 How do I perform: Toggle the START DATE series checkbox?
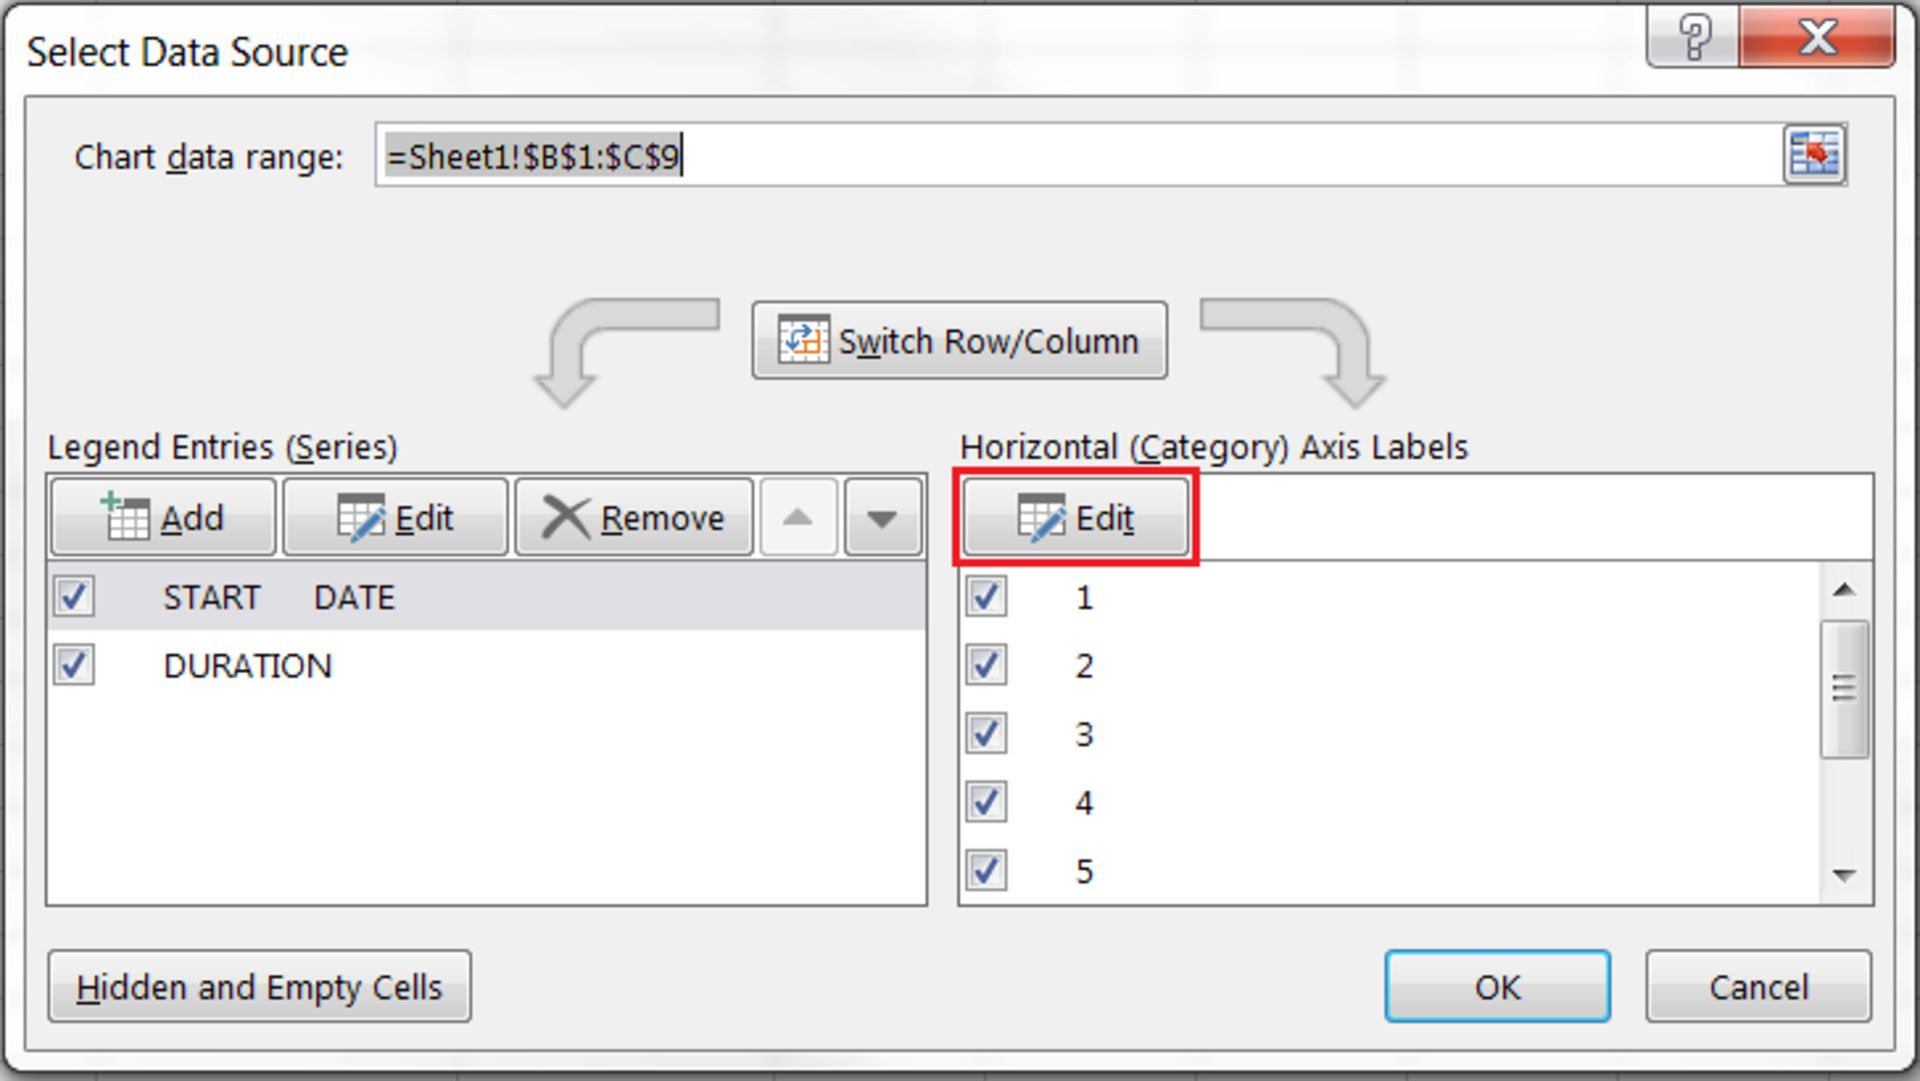pos(73,596)
